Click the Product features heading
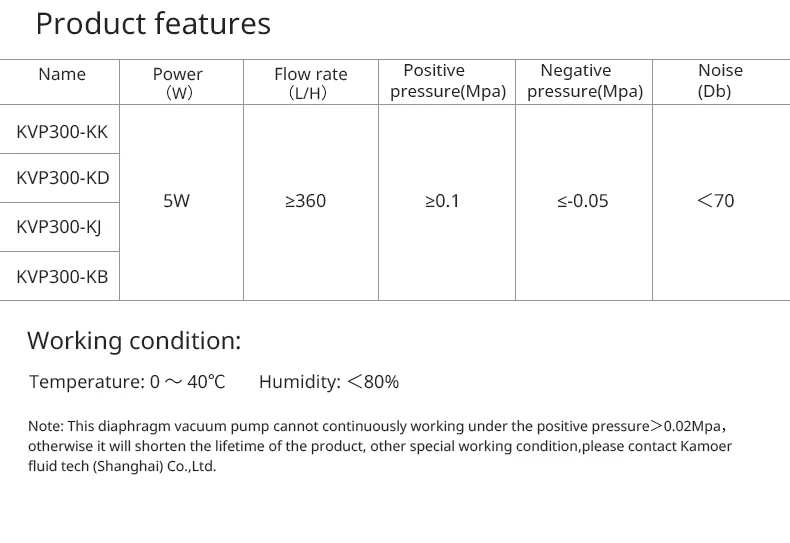 [153, 24]
